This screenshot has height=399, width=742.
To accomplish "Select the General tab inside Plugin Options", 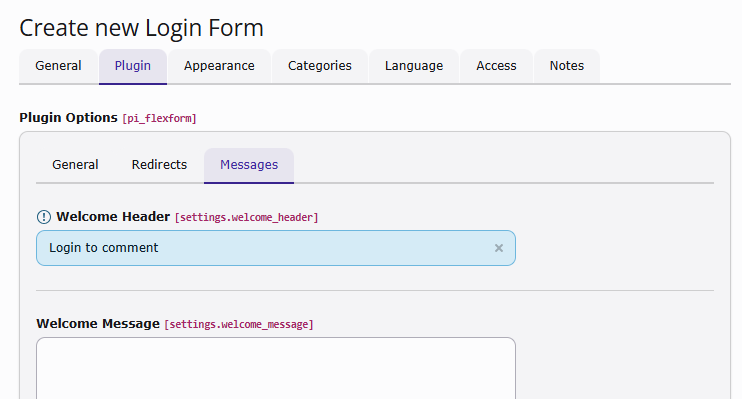I will pos(75,165).
